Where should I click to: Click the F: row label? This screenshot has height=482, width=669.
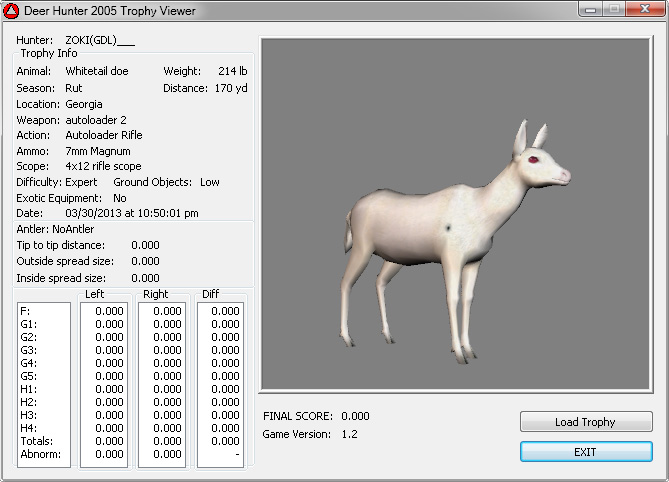click(25, 311)
